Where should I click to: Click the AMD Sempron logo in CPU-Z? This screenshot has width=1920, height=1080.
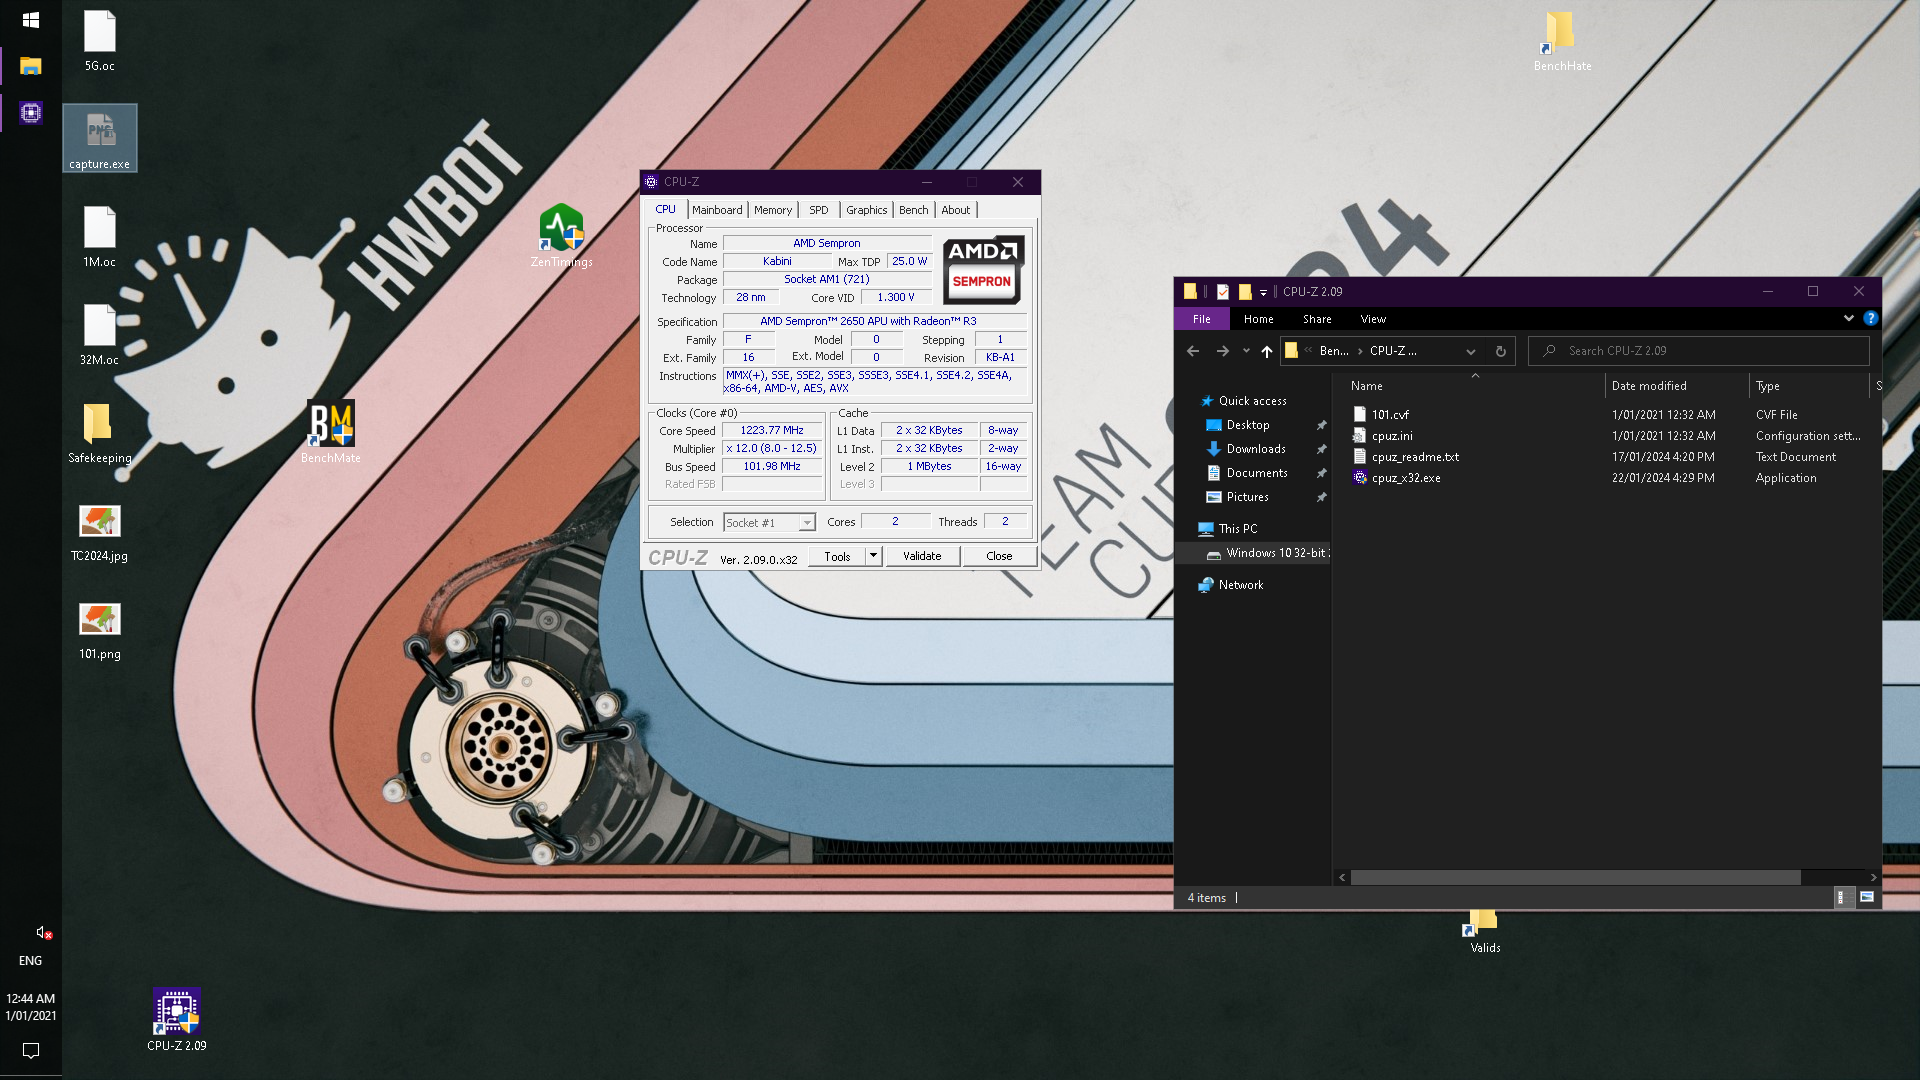[983, 269]
